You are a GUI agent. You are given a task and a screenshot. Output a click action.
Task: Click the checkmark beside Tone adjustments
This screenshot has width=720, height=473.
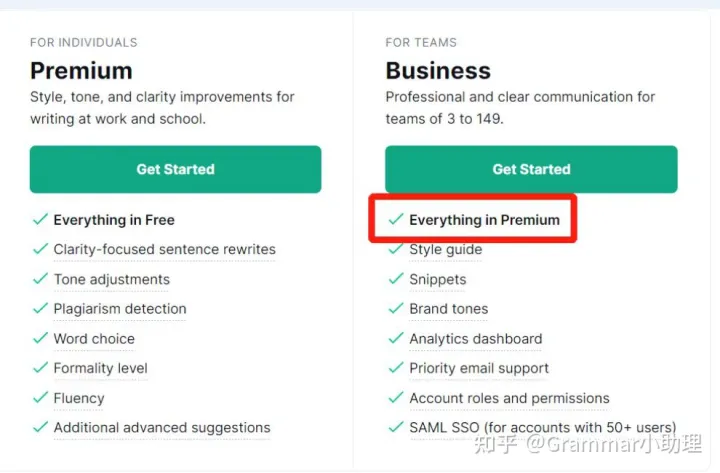[x=40, y=279]
